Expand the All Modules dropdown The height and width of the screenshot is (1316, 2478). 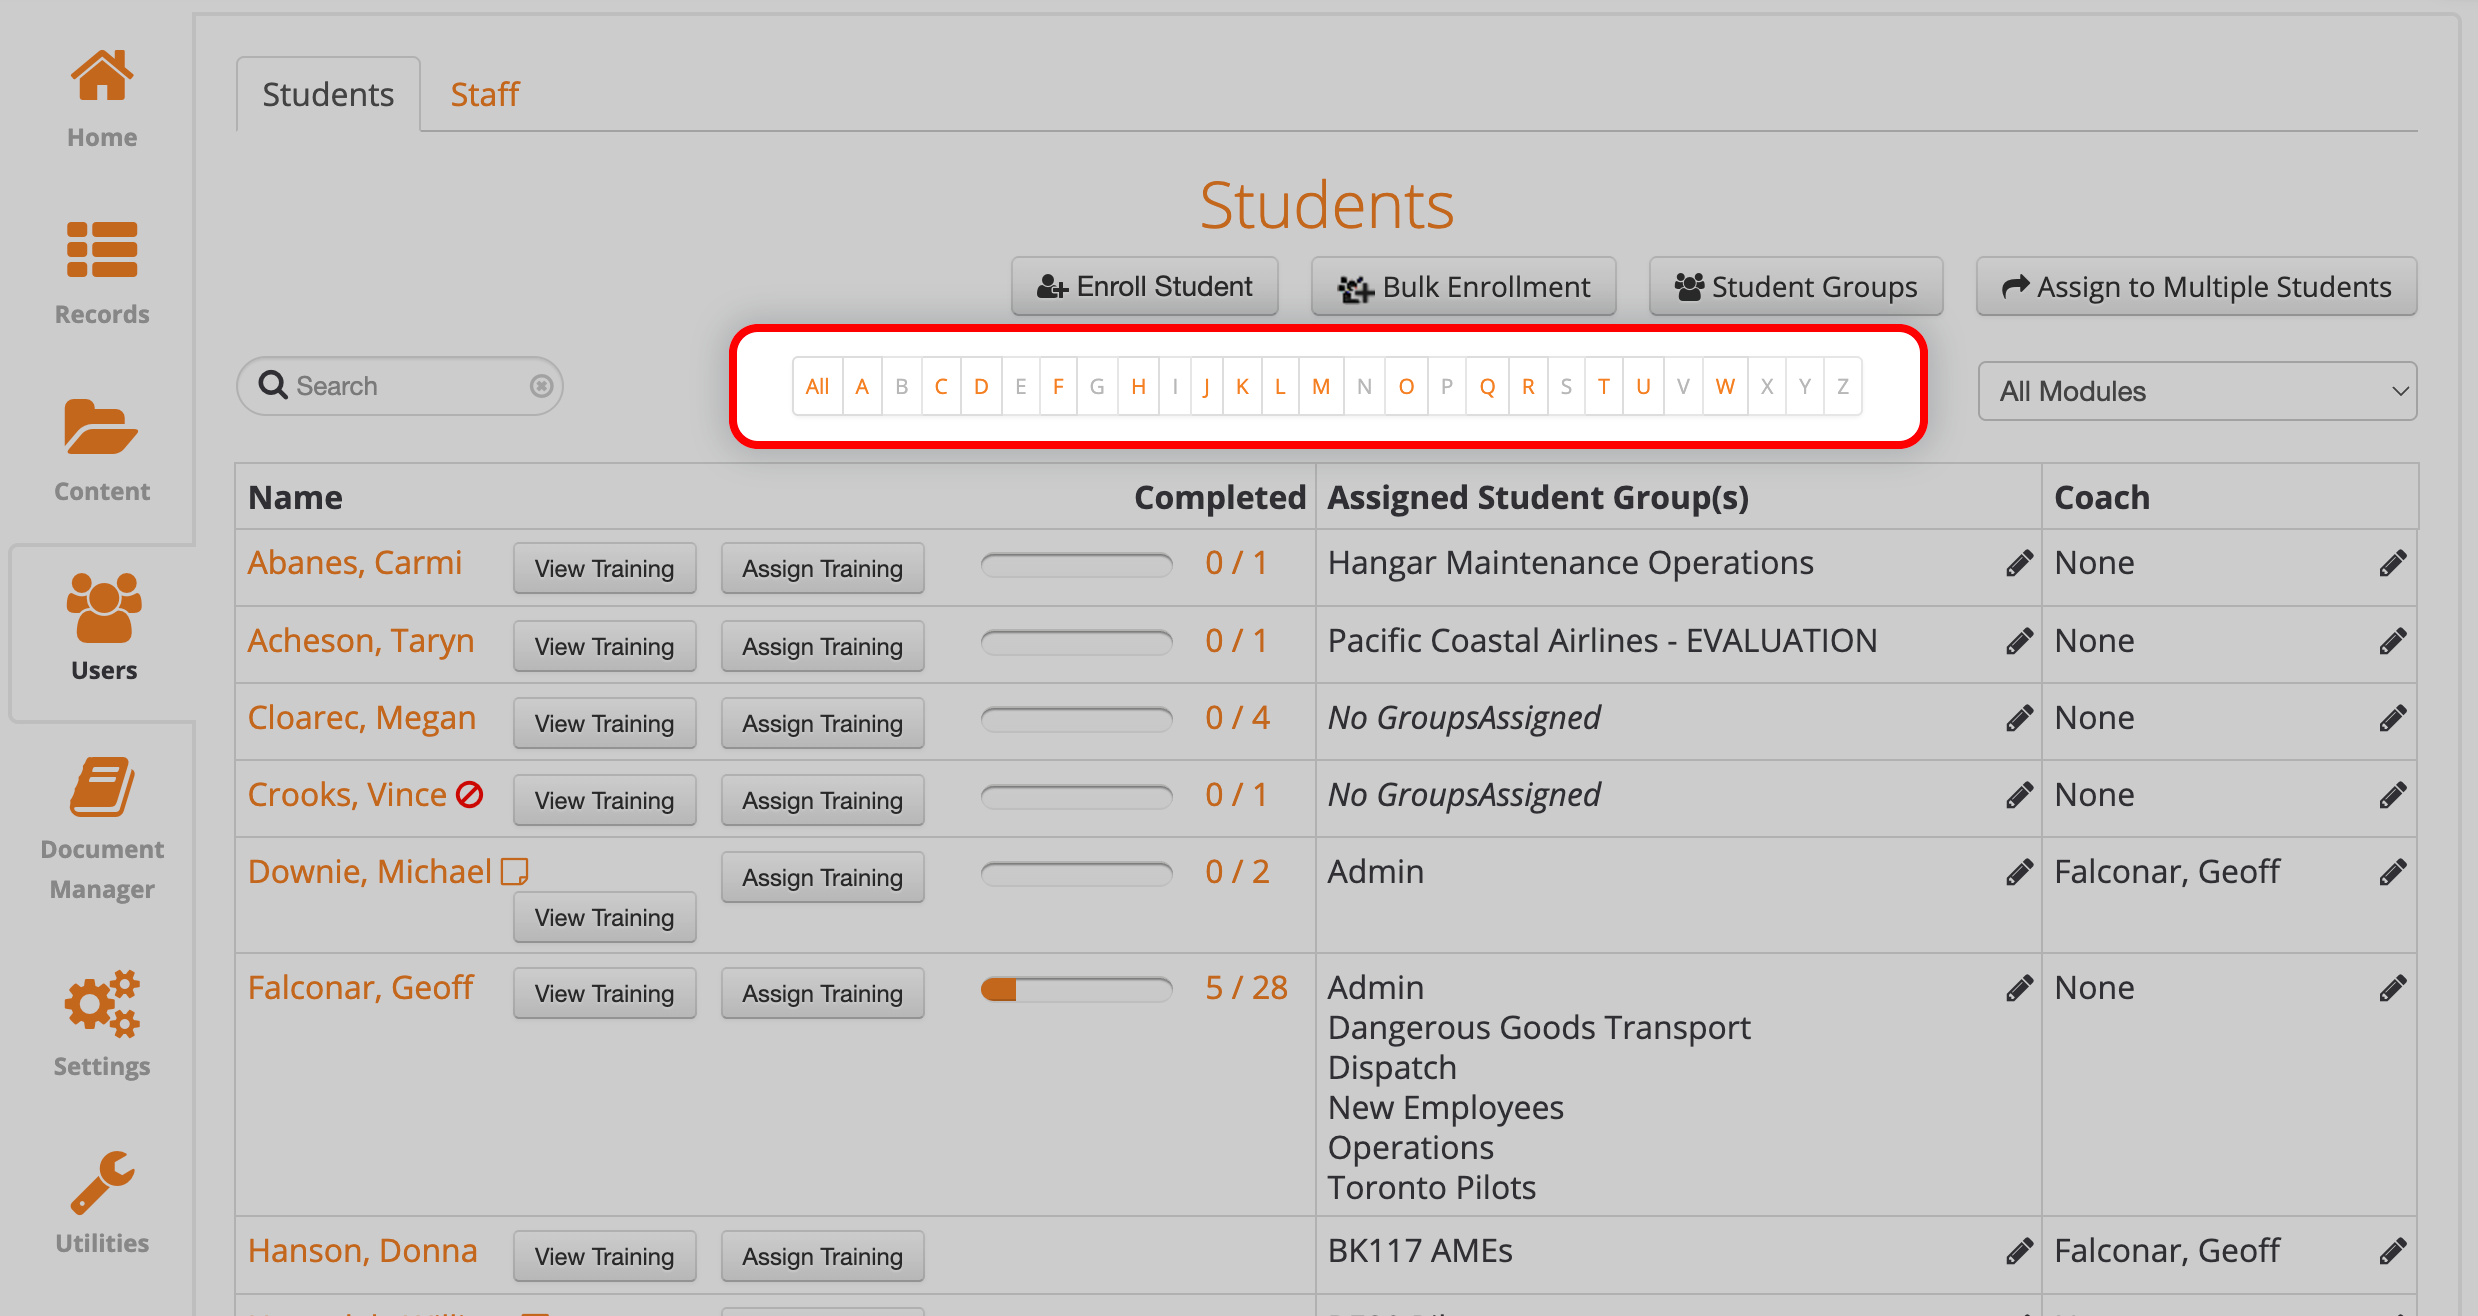2196,391
